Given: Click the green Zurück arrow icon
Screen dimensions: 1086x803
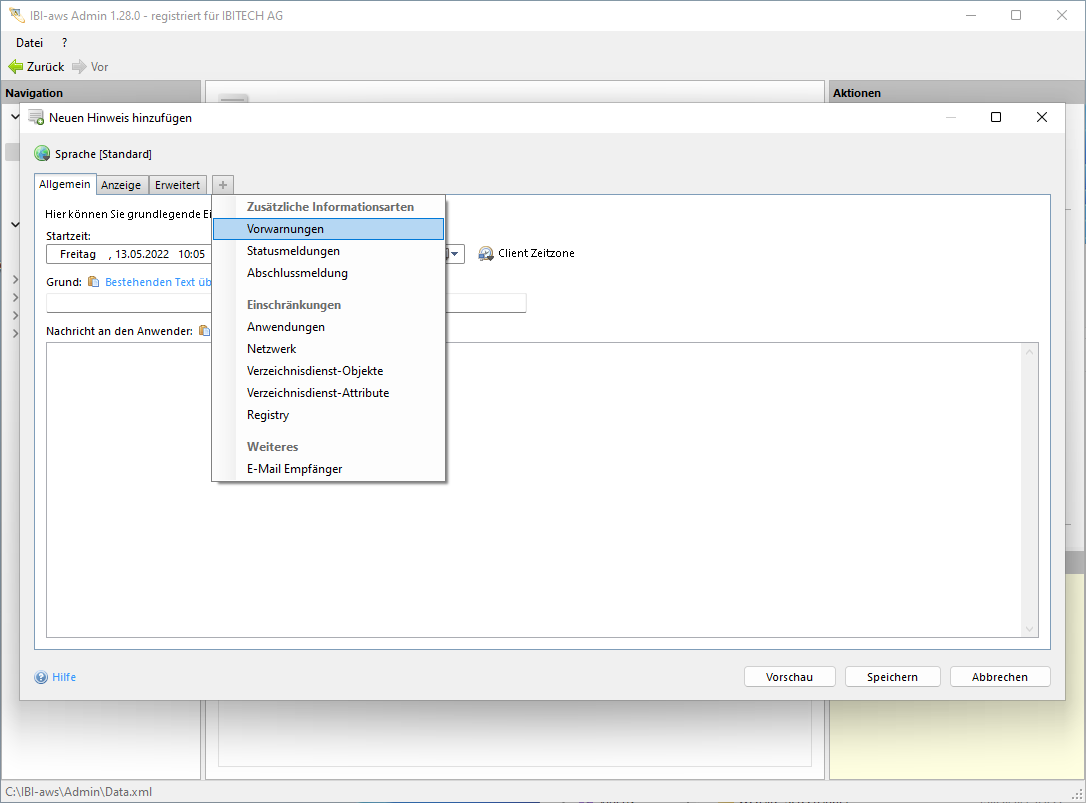Looking at the screenshot, I should pyautogui.click(x=15, y=67).
